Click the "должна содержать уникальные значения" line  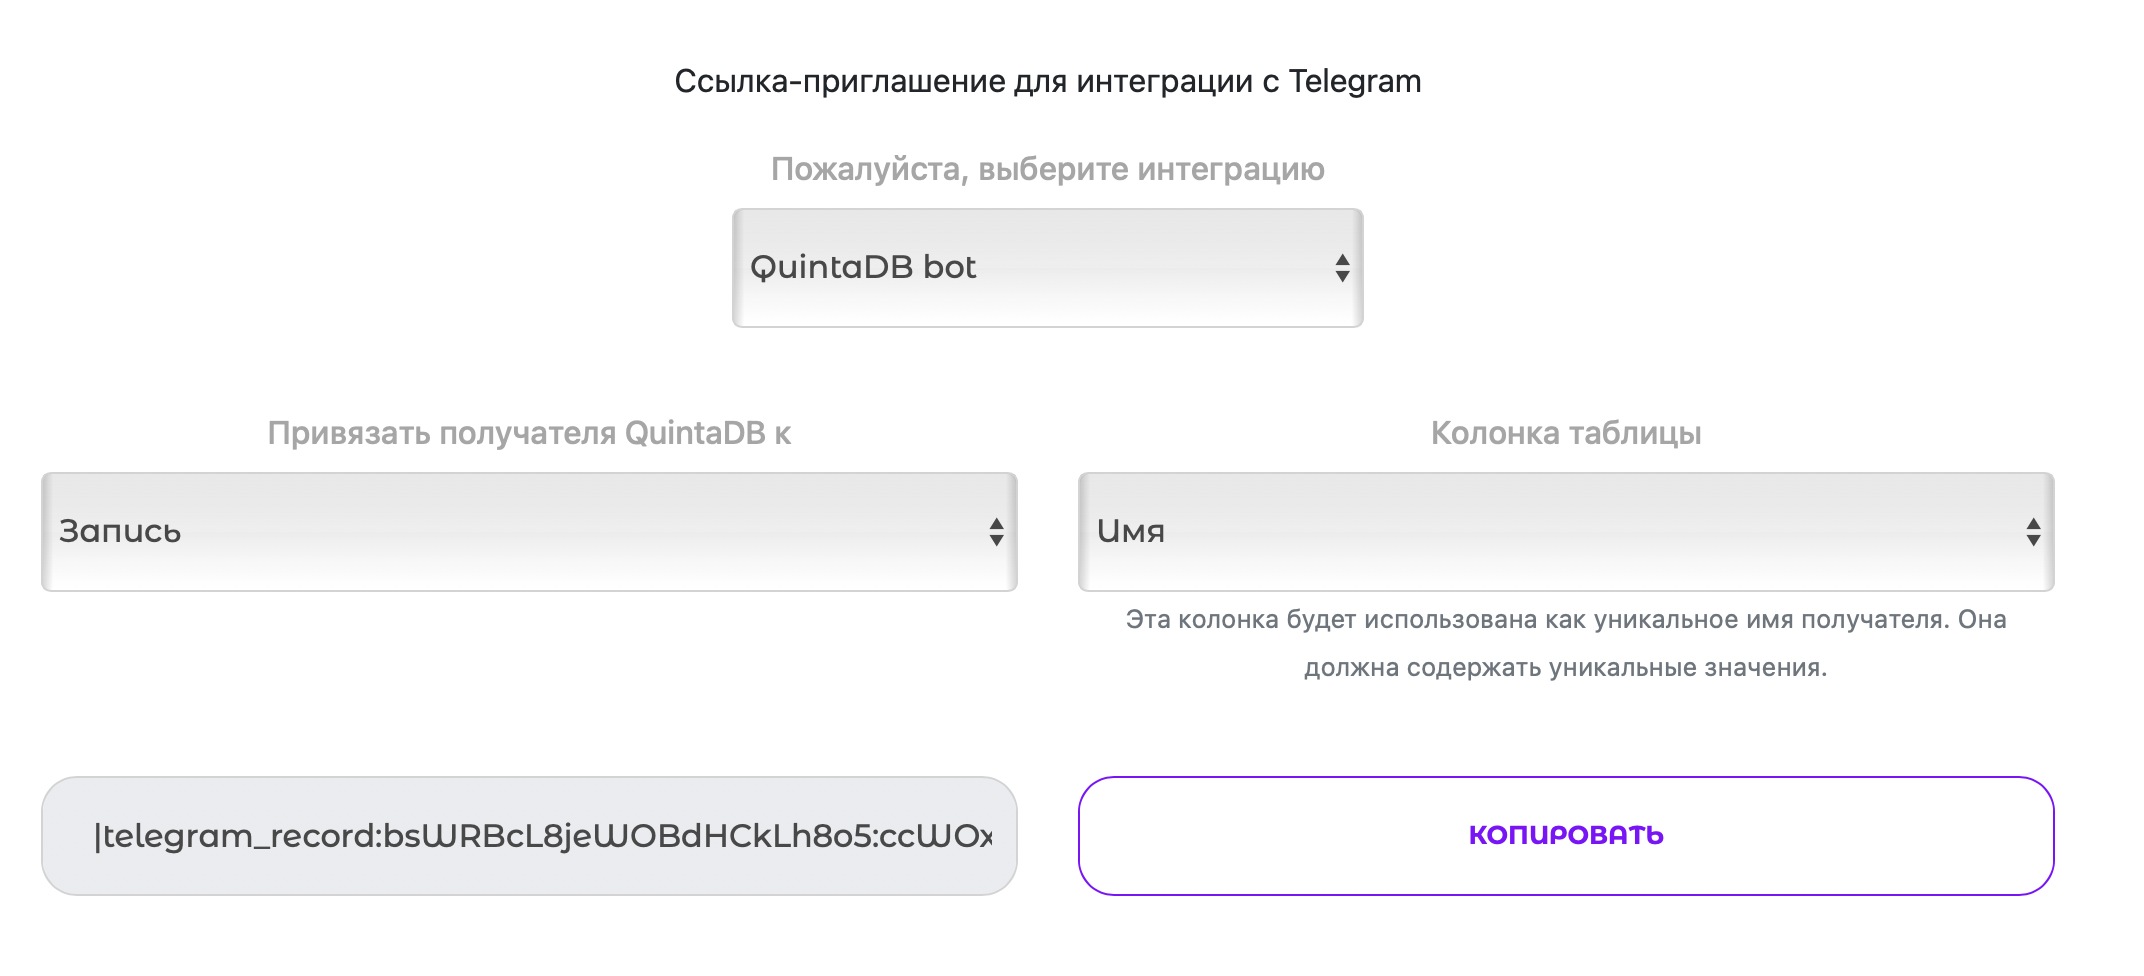coord(1566,668)
